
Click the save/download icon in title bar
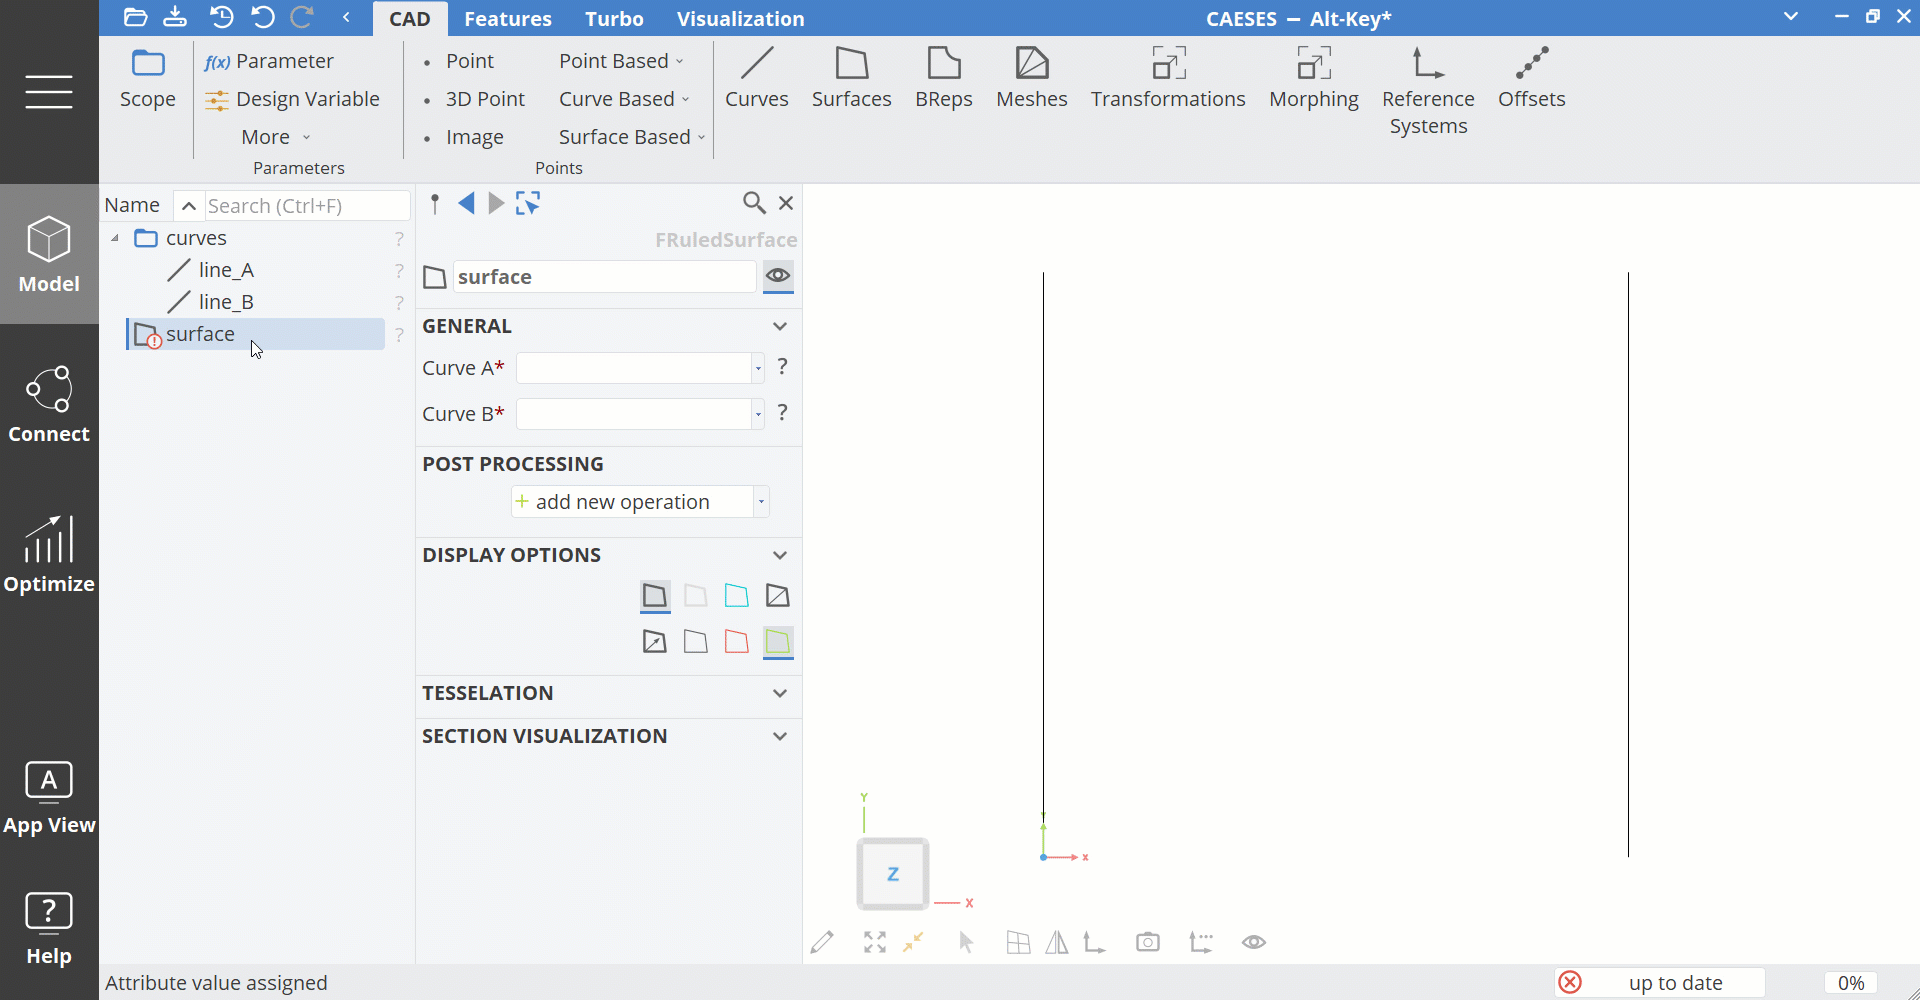(175, 17)
